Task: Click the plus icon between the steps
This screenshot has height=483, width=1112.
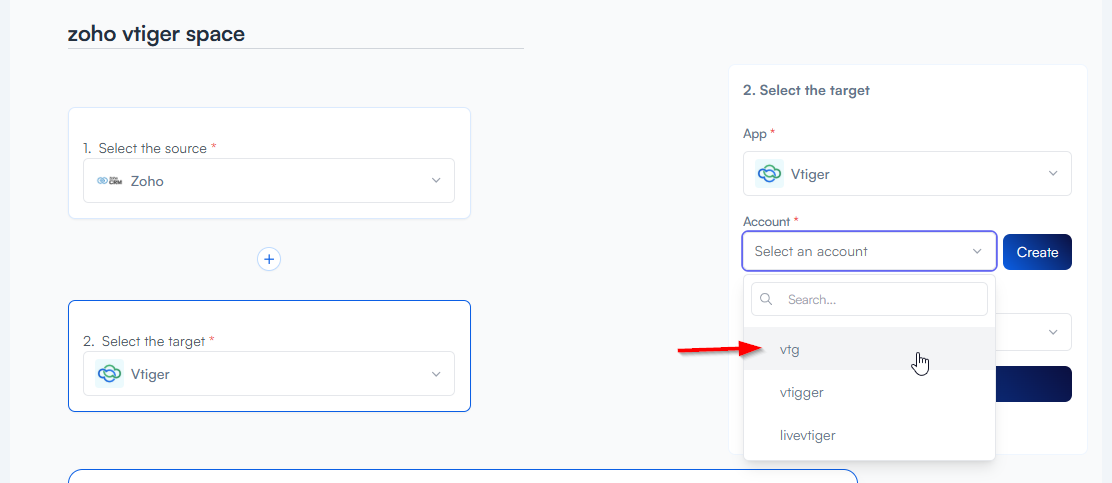Action: point(269,259)
